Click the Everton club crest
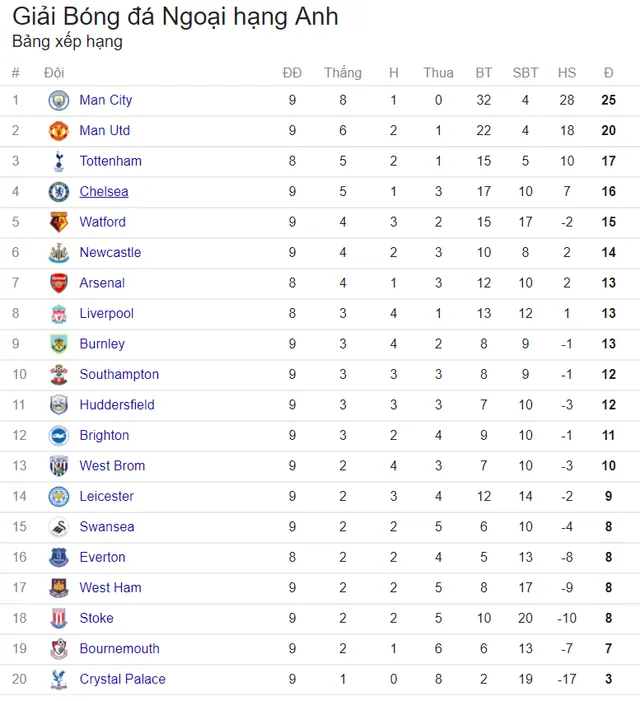This screenshot has width=640, height=701. (59, 557)
